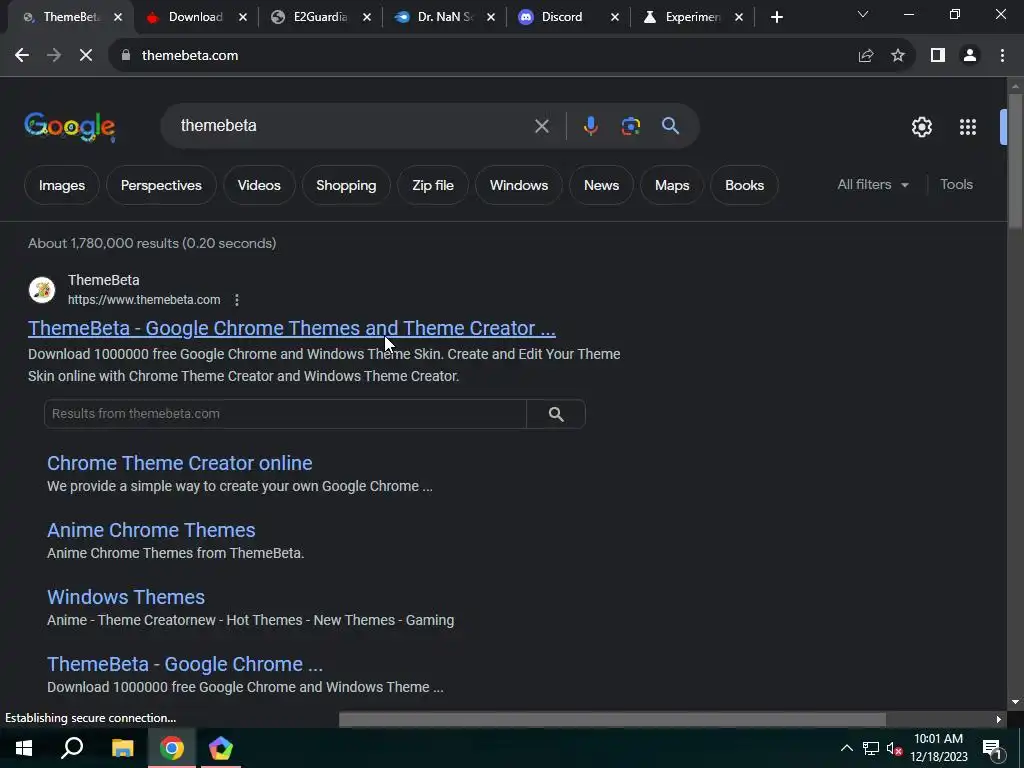Clear the Google search box text
Screen dimensions: 1024x768
pos(541,126)
